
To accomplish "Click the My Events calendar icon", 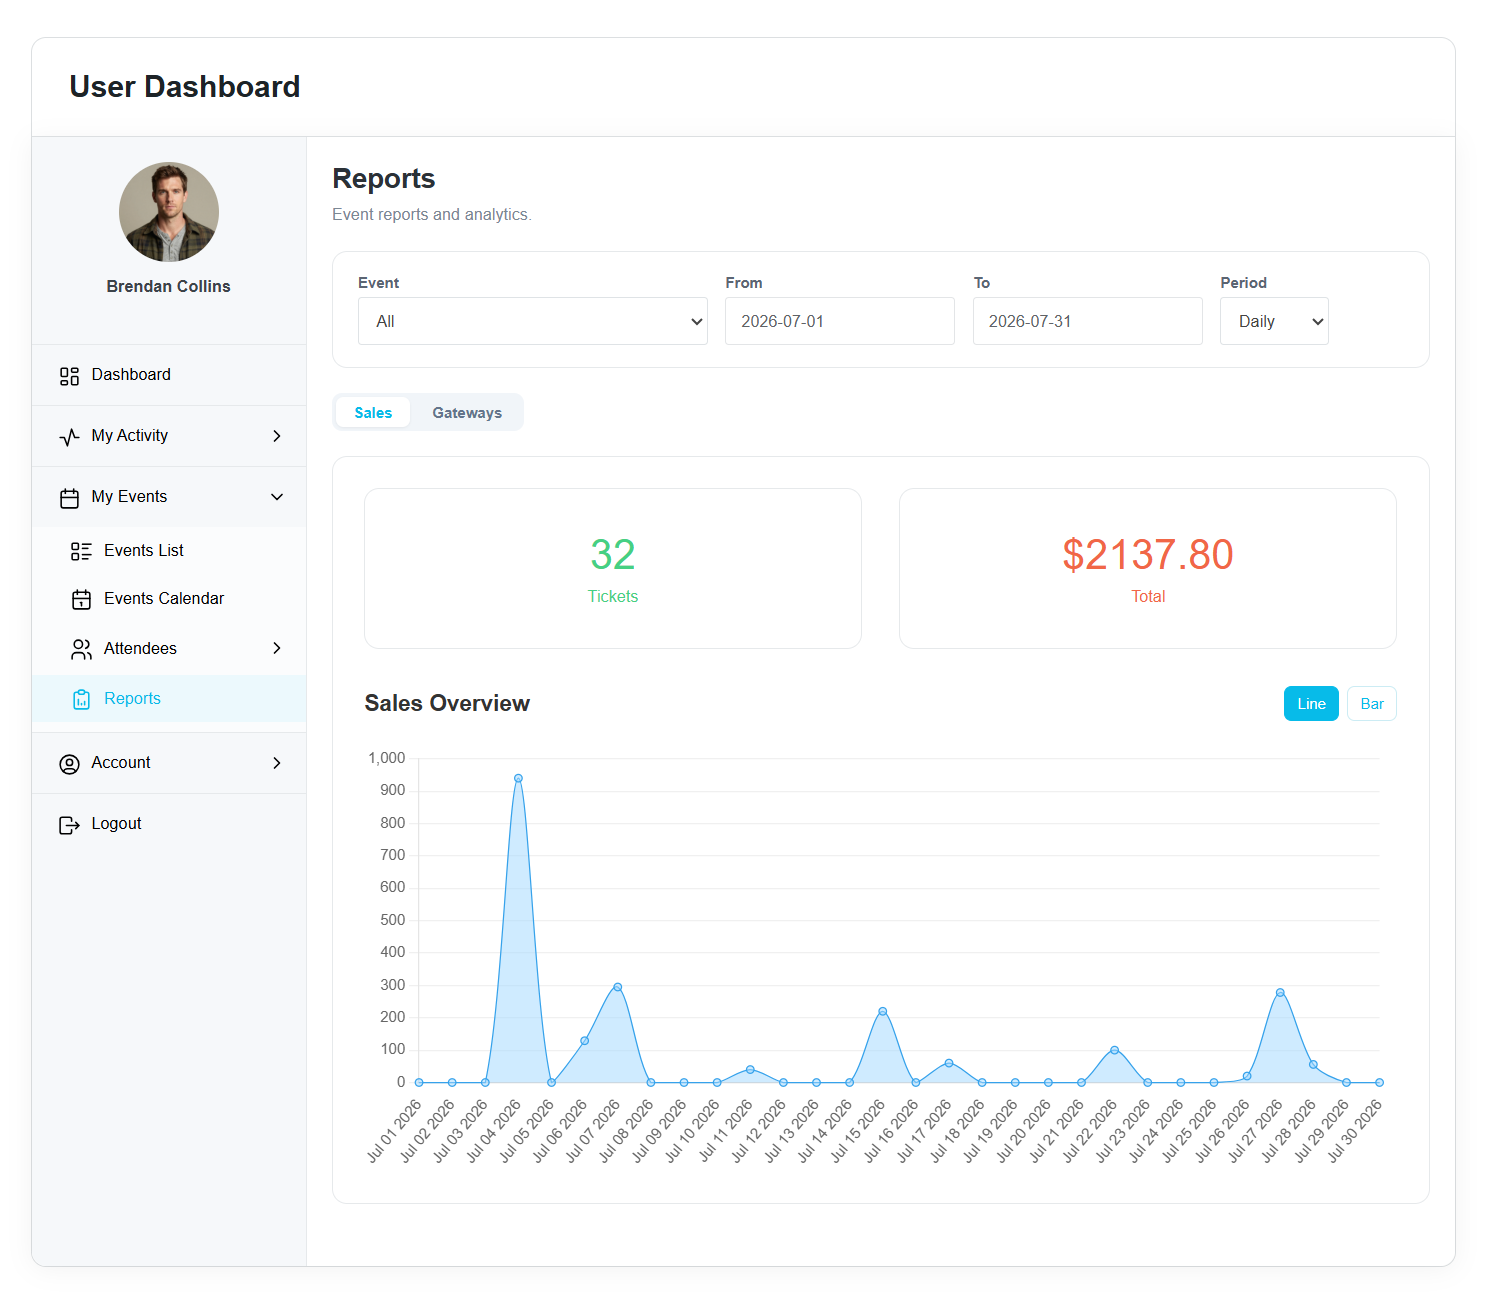I will 69,498.
